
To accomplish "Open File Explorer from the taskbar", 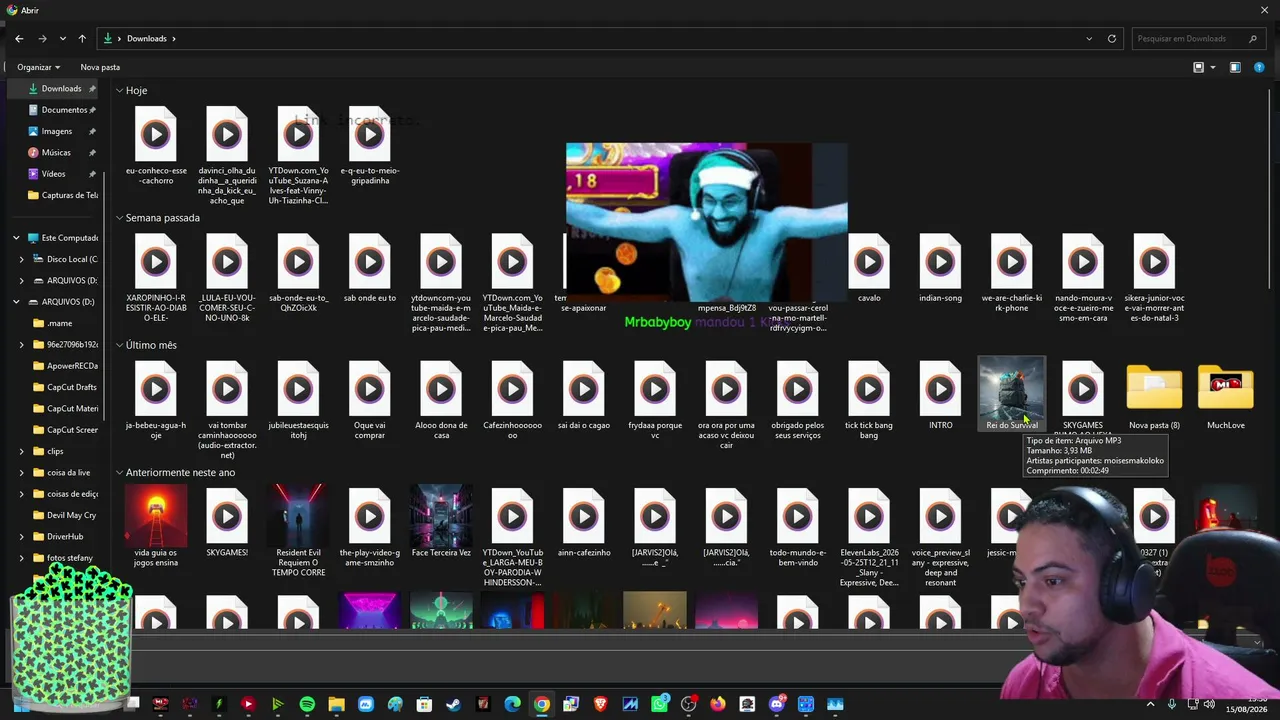I will pos(336,704).
